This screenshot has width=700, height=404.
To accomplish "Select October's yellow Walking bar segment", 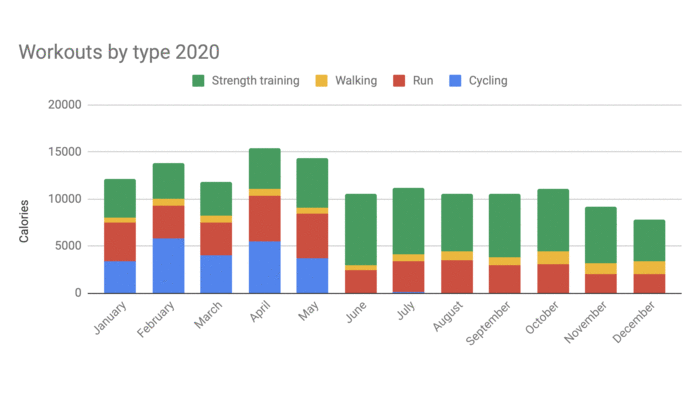I will (x=553, y=258).
